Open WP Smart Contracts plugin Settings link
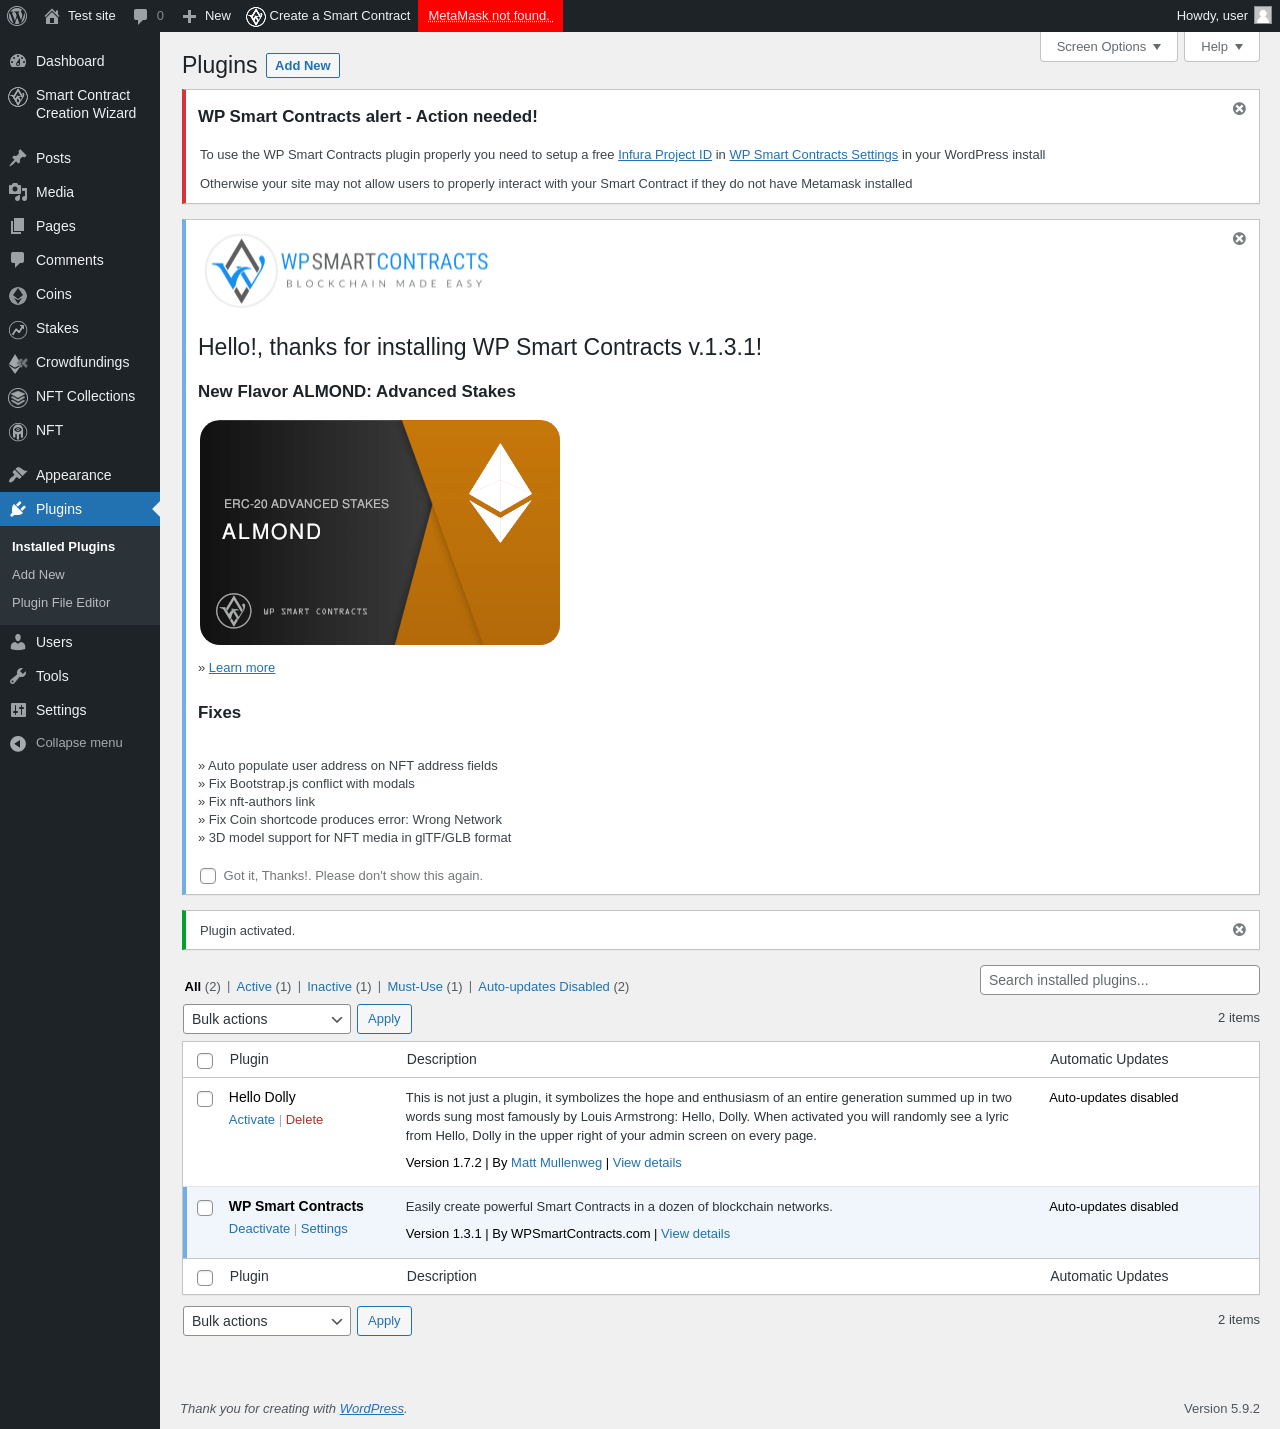This screenshot has height=1429, width=1280. pyautogui.click(x=324, y=1229)
